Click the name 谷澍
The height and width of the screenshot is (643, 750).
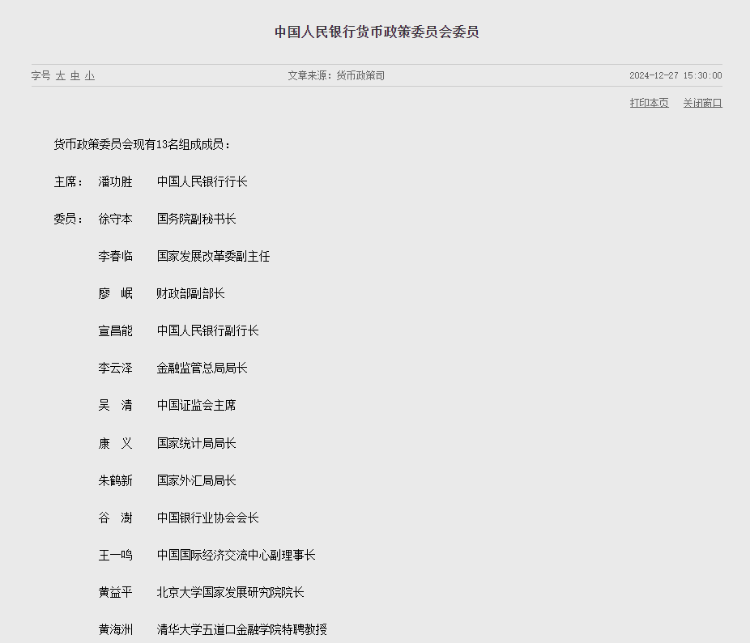[115, 518]
